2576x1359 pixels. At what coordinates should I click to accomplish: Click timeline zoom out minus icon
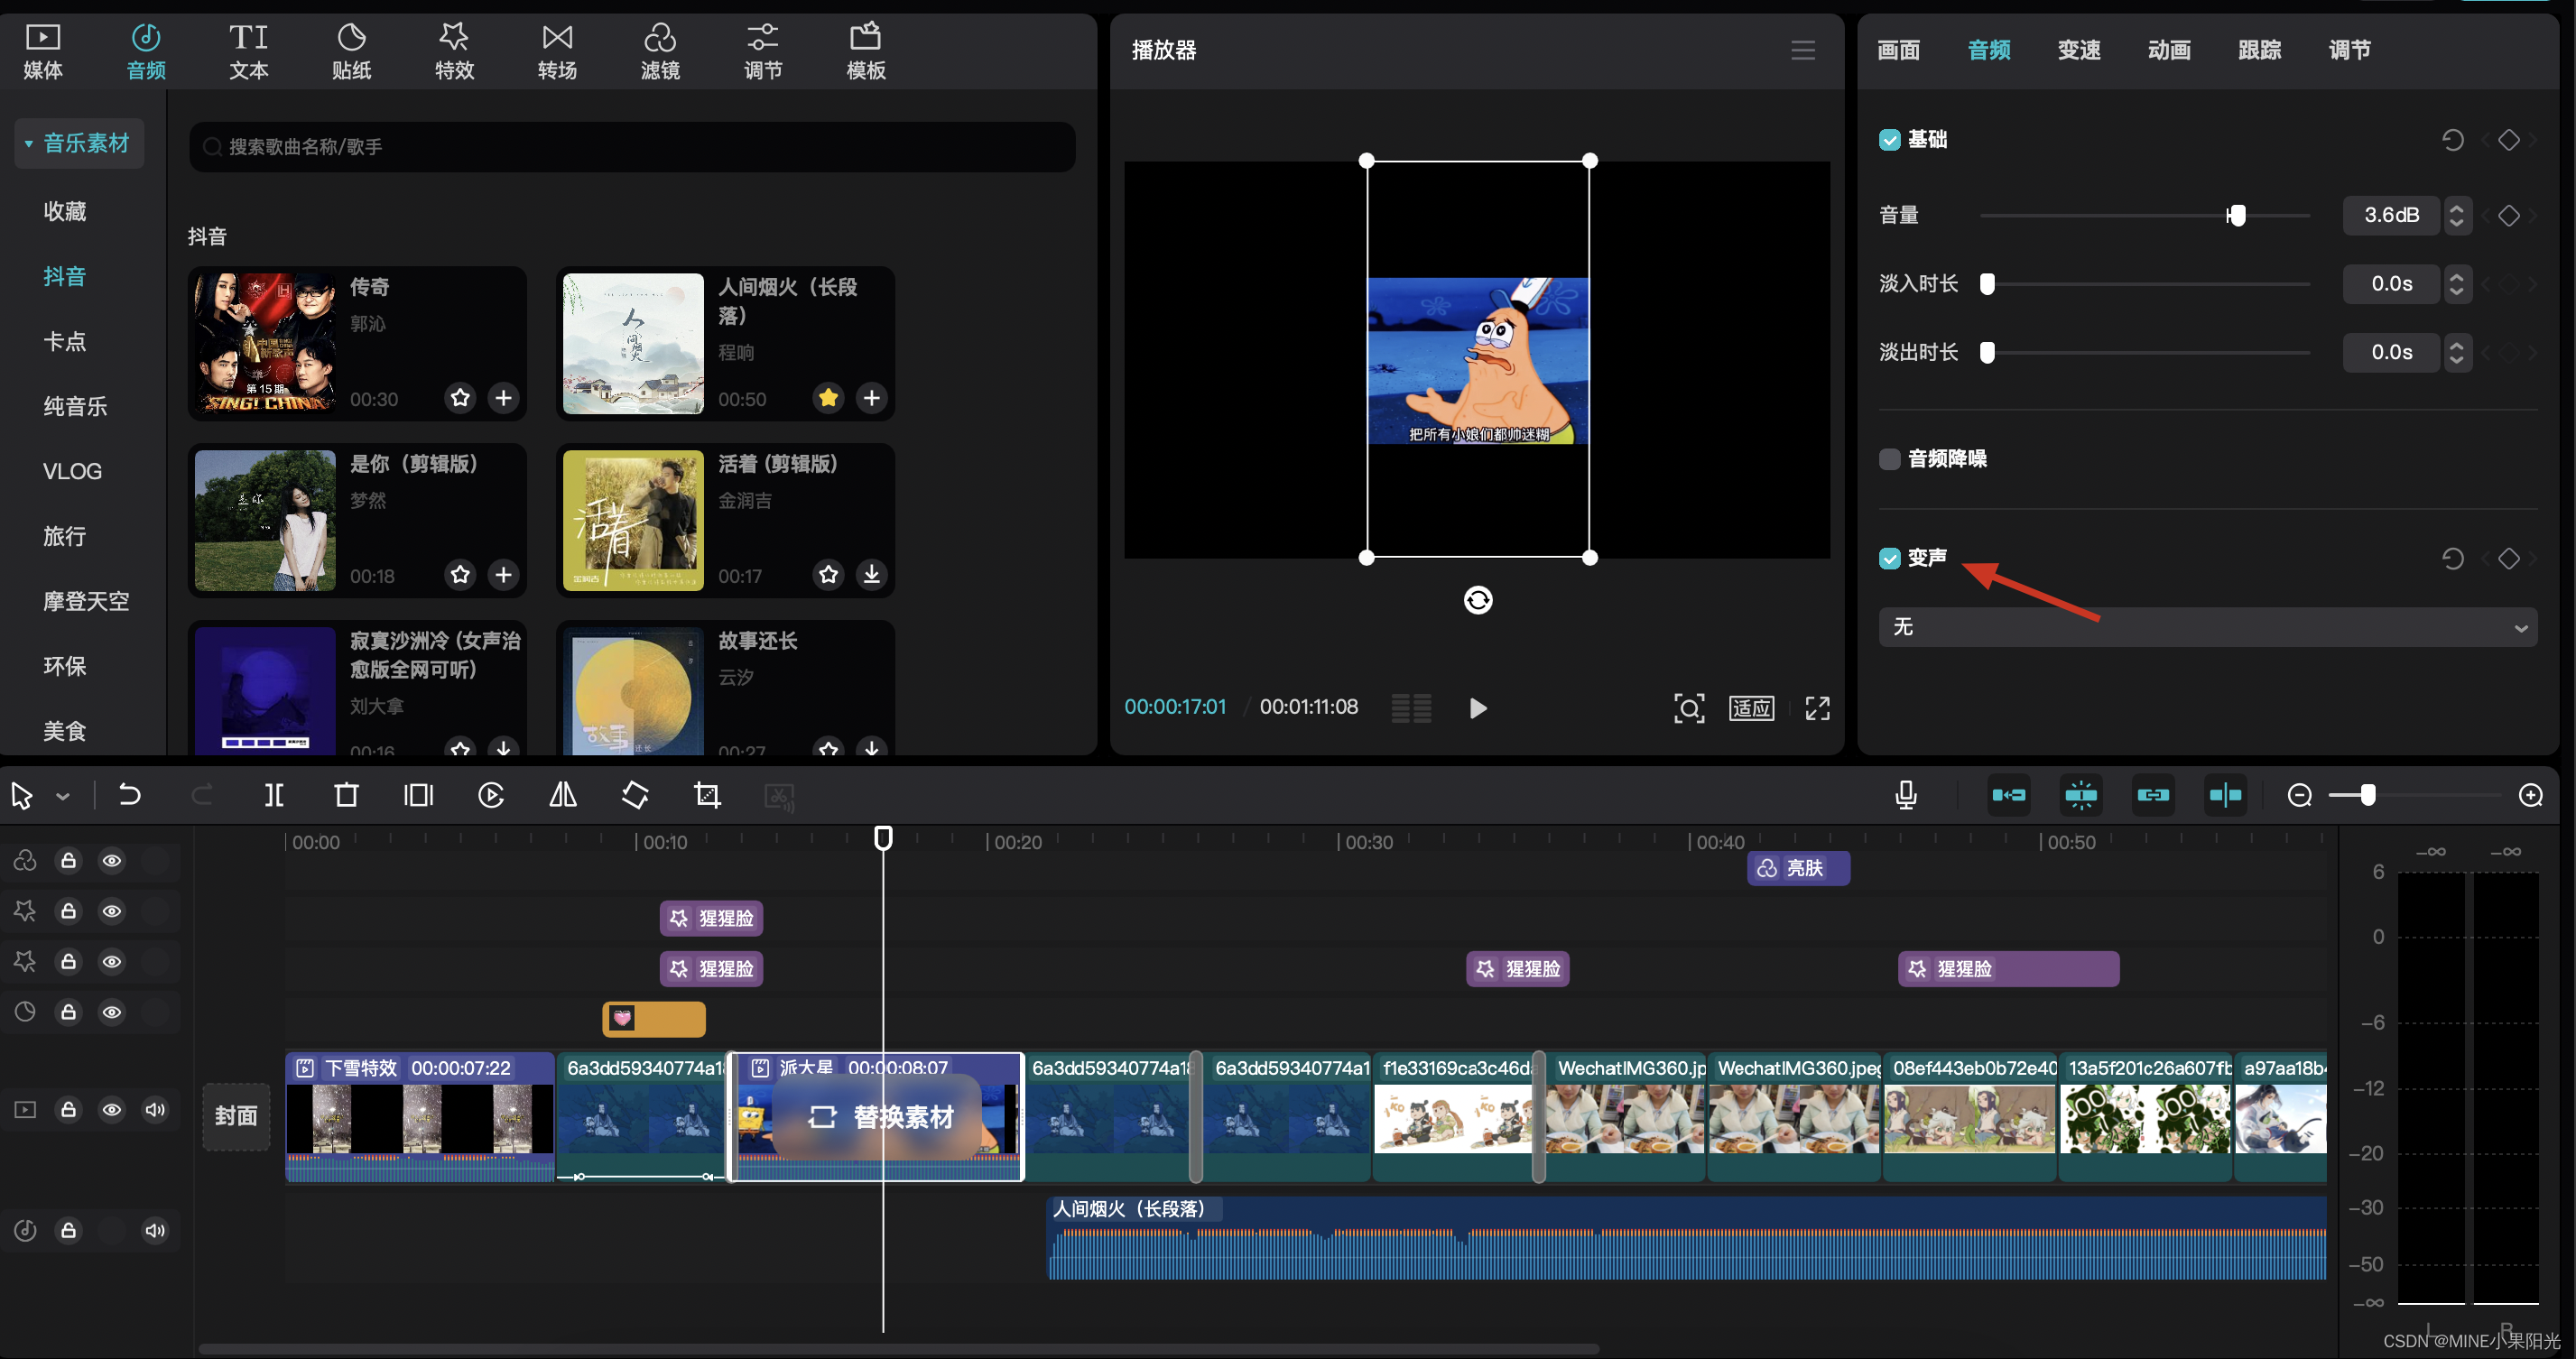point(2299,795)
